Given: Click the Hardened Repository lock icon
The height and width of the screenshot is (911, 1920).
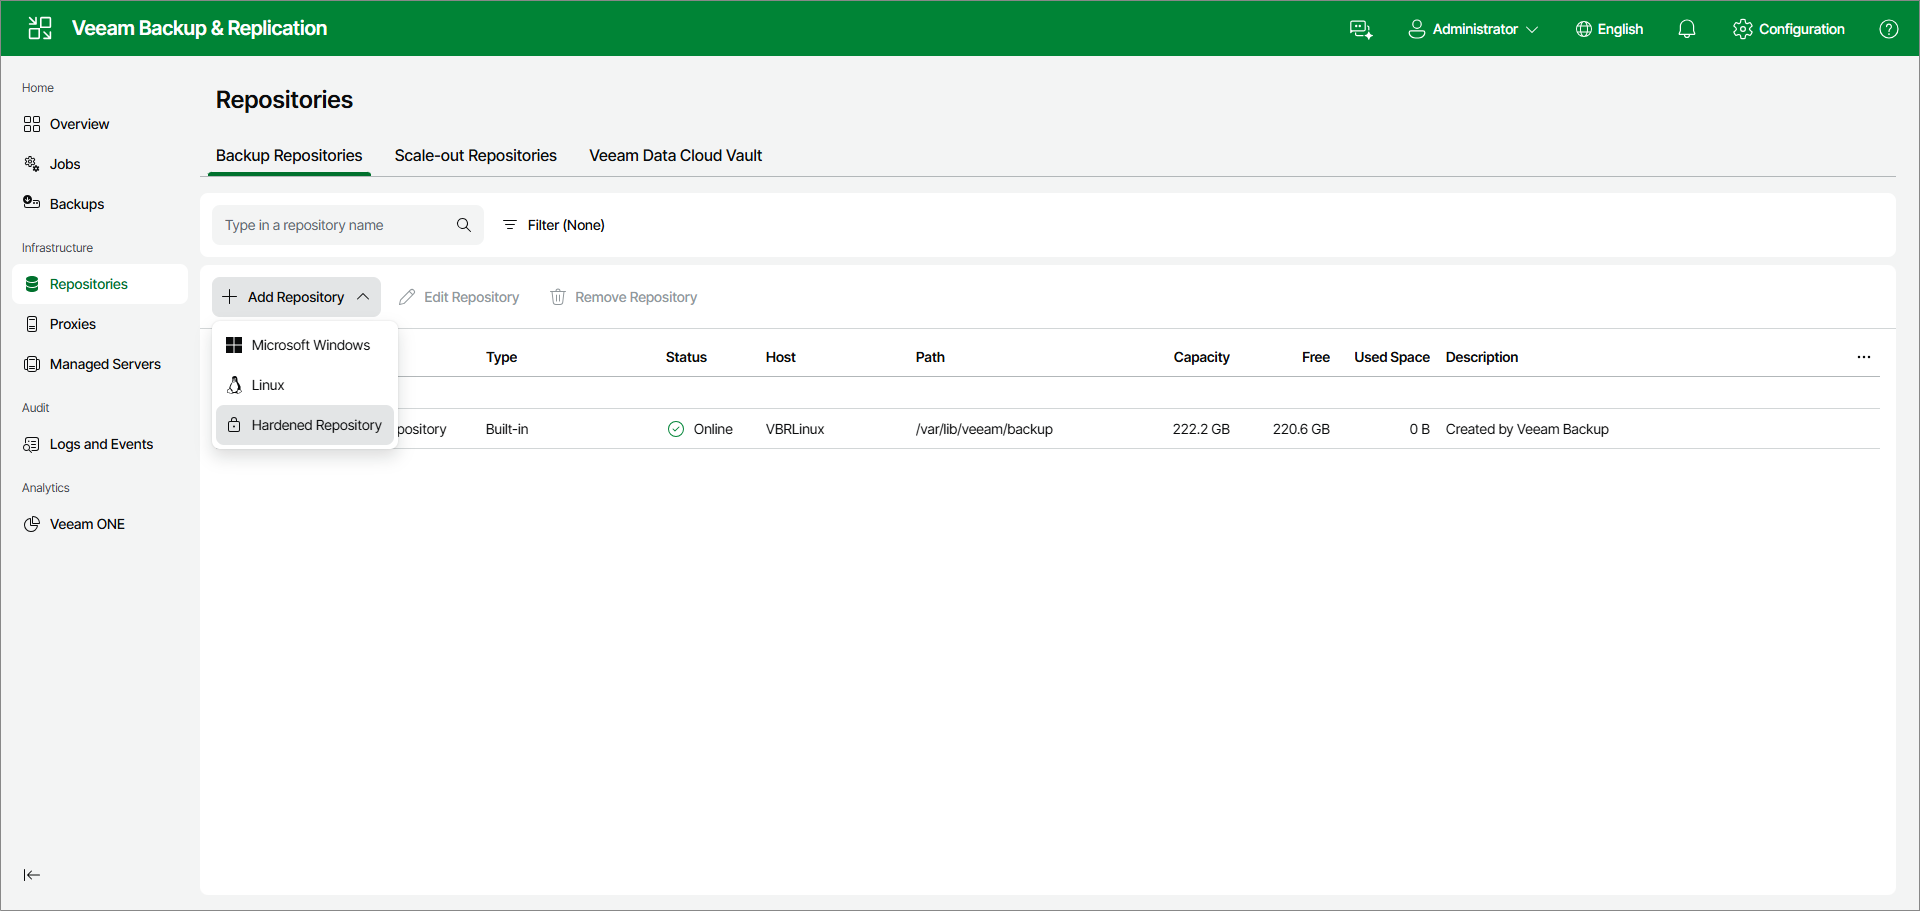Looking at the screenshot, I should click(x=234, y=425).
